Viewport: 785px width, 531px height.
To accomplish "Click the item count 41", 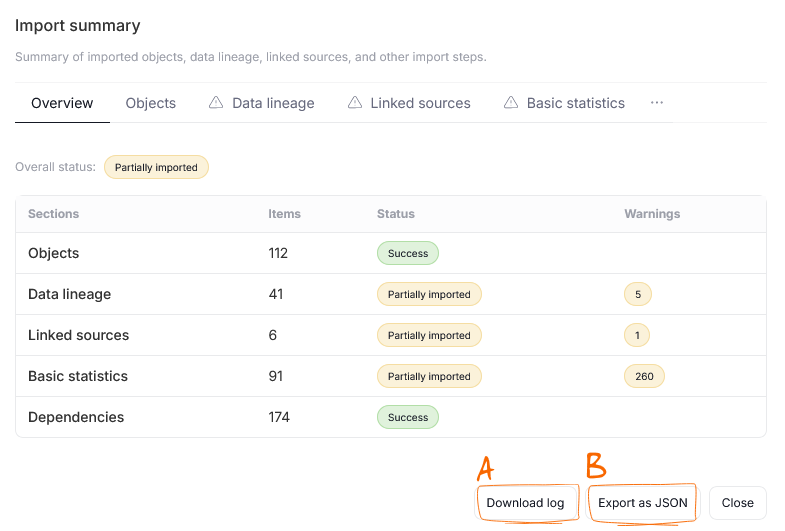I will click(x=276, y=294).
